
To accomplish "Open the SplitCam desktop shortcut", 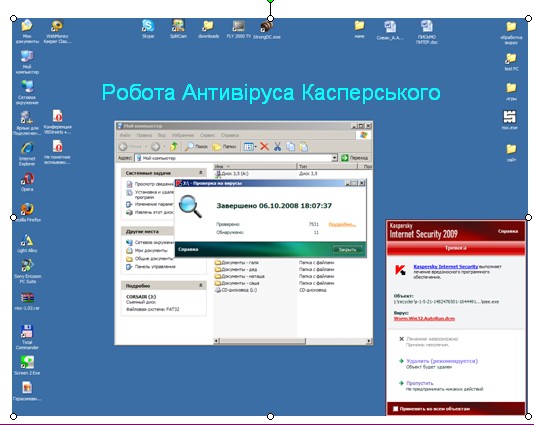I will 178,28.
